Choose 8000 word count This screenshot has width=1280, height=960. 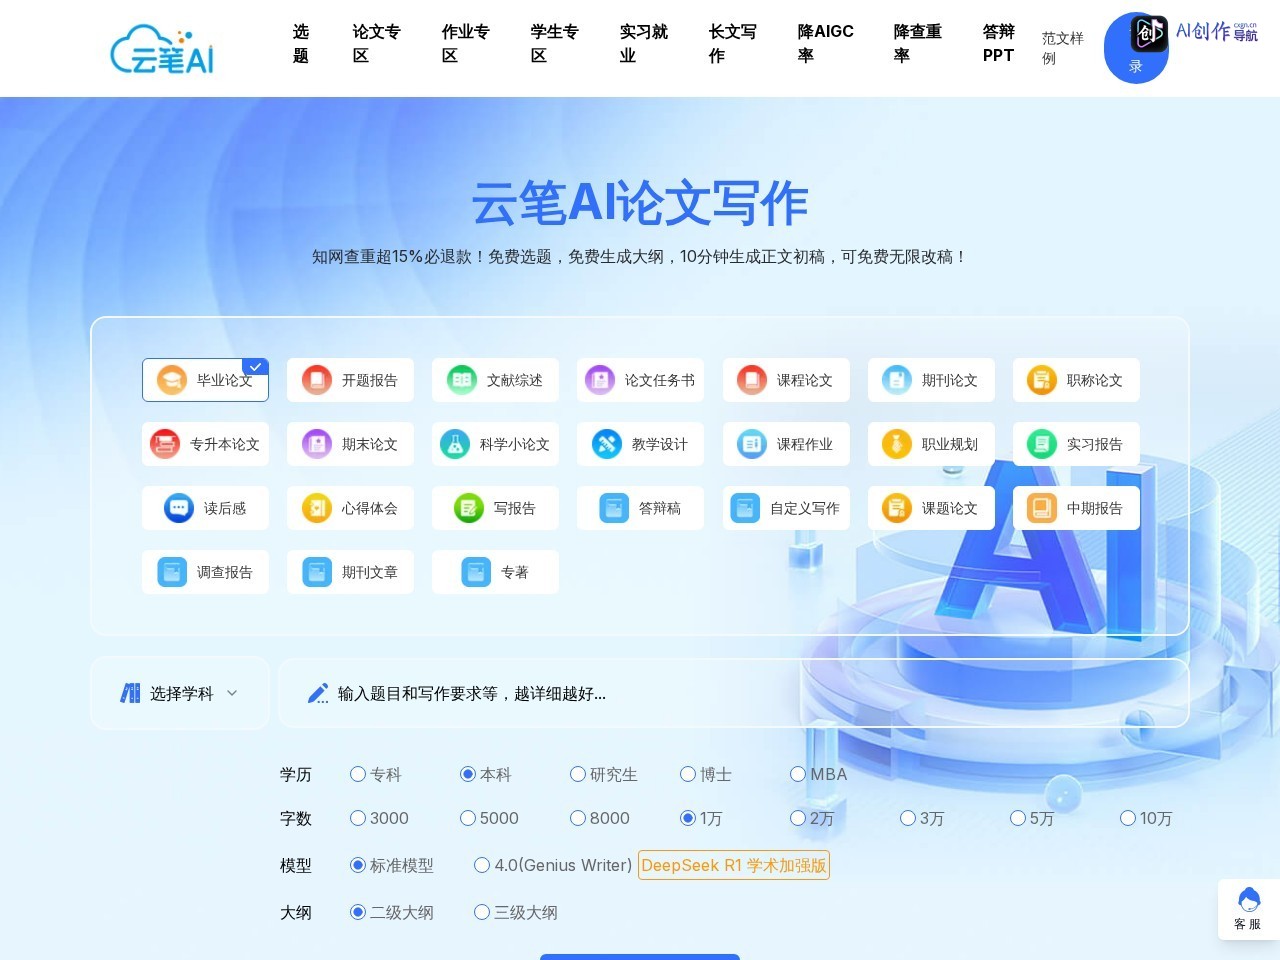(x=578, y=818)
